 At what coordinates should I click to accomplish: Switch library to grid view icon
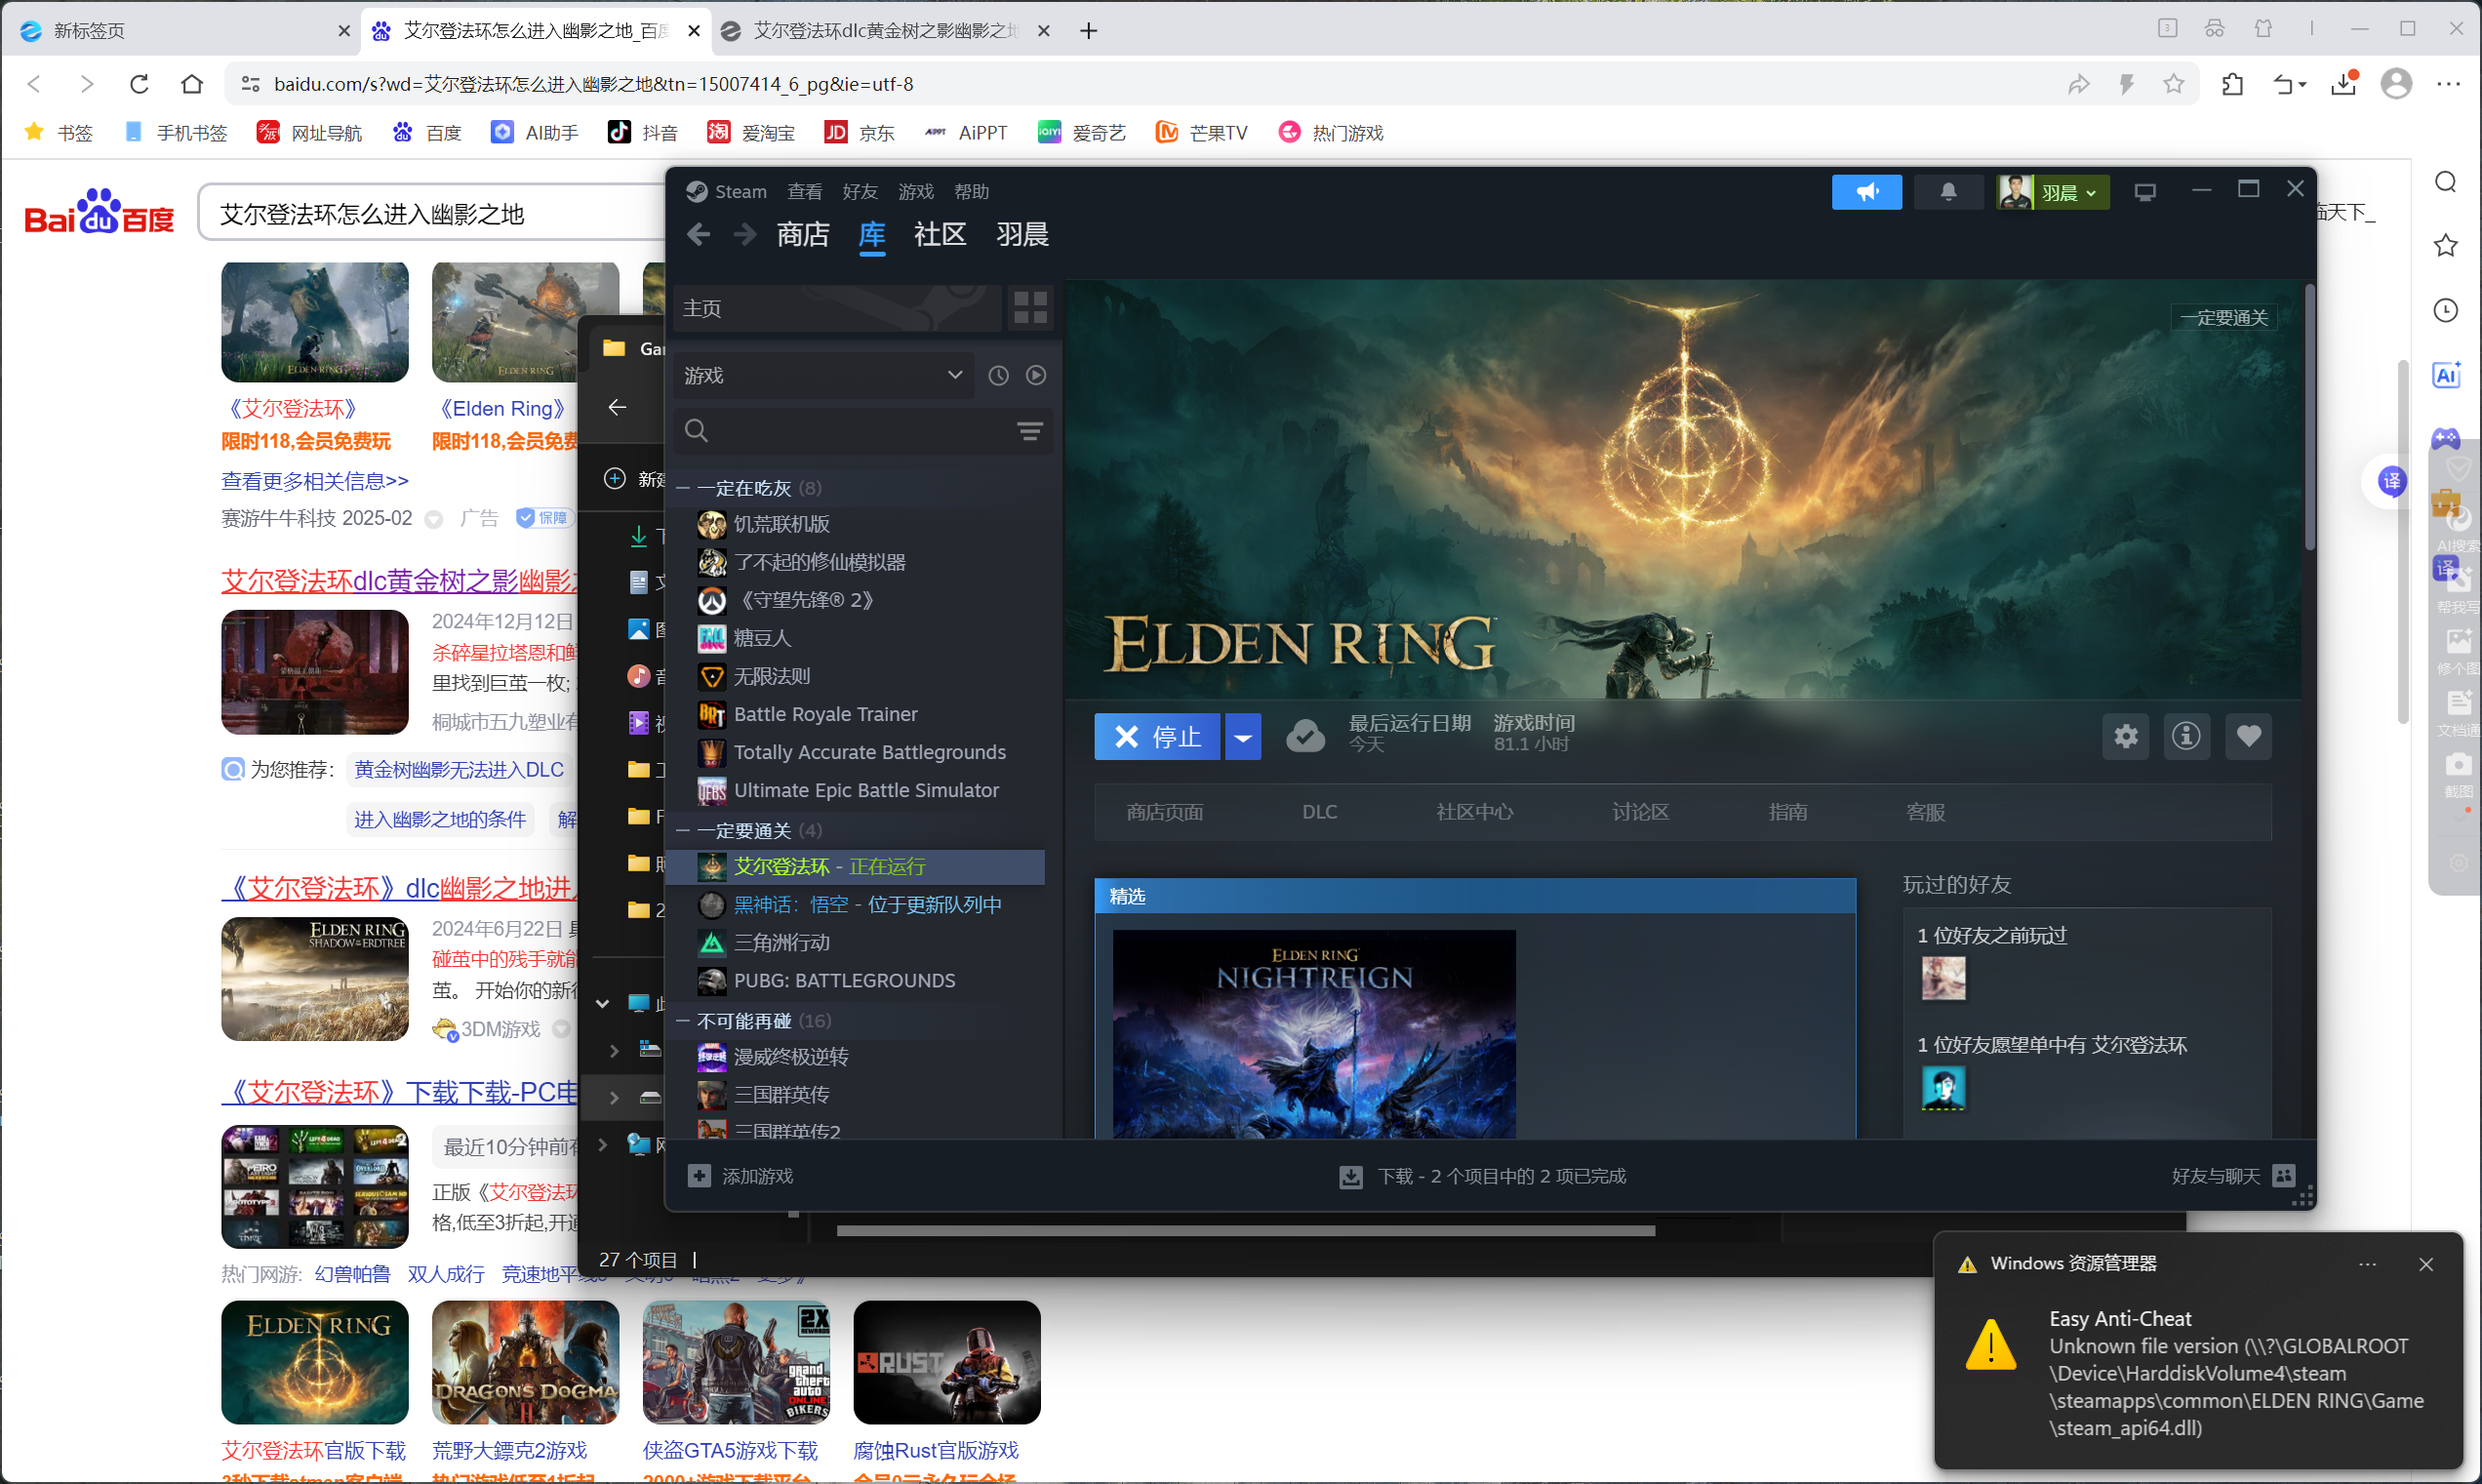(1029, 308)
